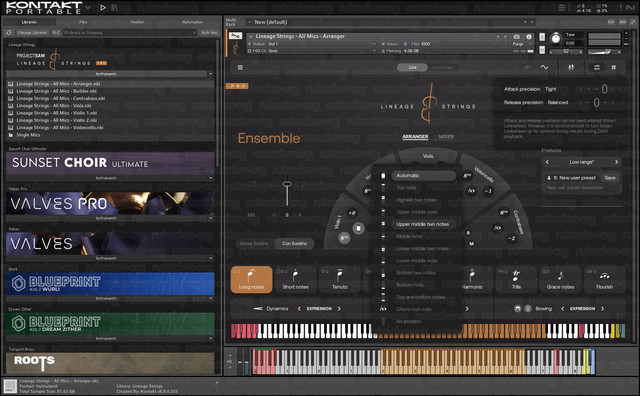The height and width of the screenshot is (396, 640).
Task: Open the Output channel dropdown
Action: click(312, 44)
